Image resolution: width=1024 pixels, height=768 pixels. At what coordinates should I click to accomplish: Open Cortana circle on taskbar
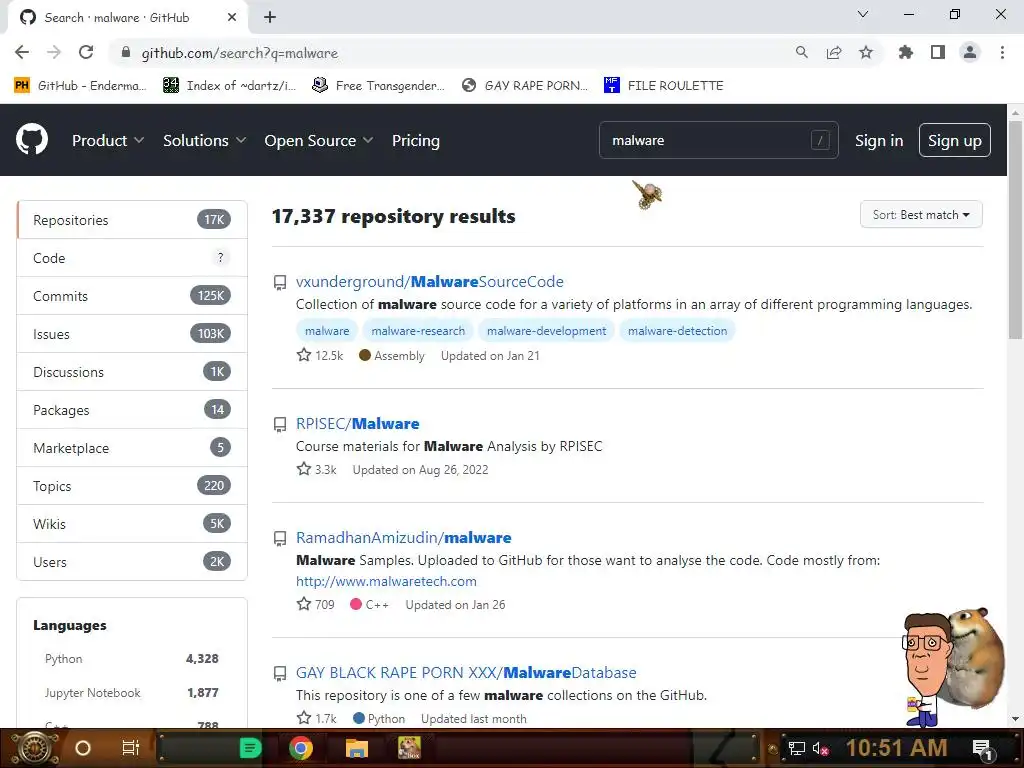[83, 748]
